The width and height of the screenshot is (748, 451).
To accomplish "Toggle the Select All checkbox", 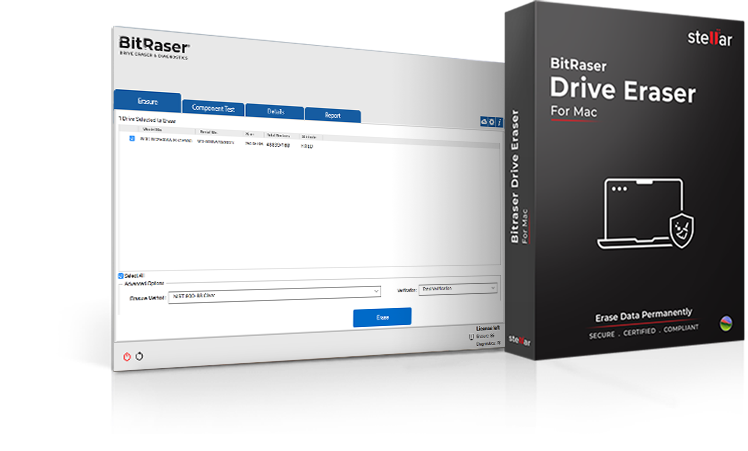I will coord(121,276).
